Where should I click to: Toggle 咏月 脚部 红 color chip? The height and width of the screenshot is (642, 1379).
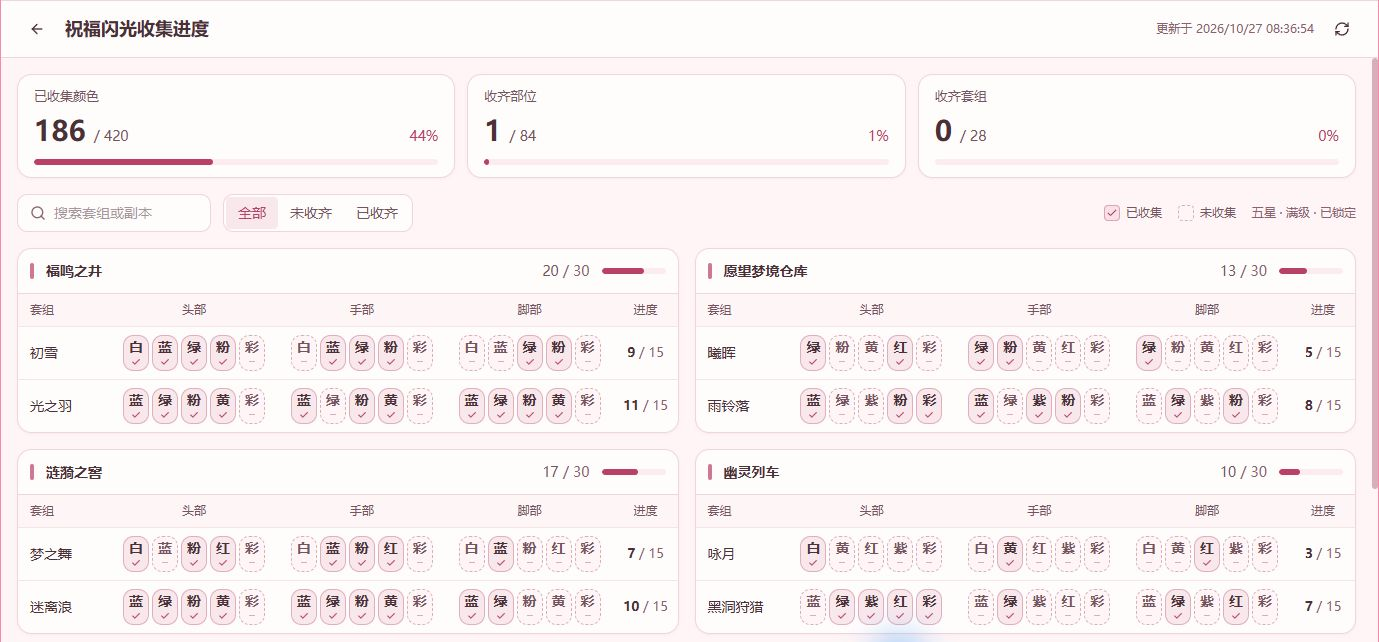click(x=1207, y=554)
